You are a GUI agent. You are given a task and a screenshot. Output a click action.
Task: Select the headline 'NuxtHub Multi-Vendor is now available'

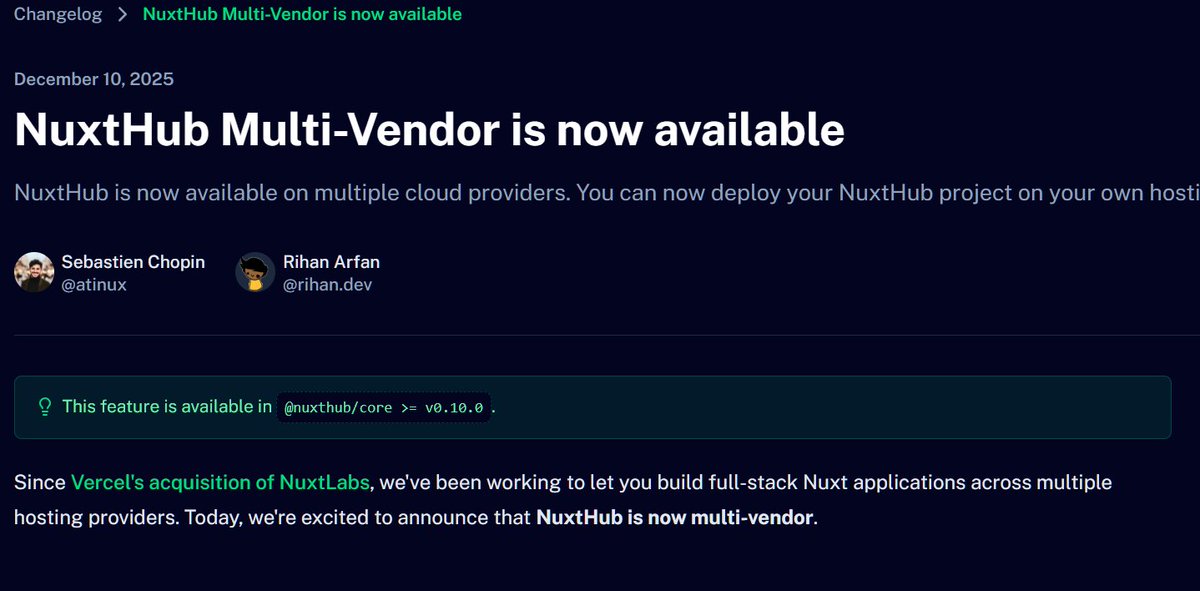click(x=429, y=130)
